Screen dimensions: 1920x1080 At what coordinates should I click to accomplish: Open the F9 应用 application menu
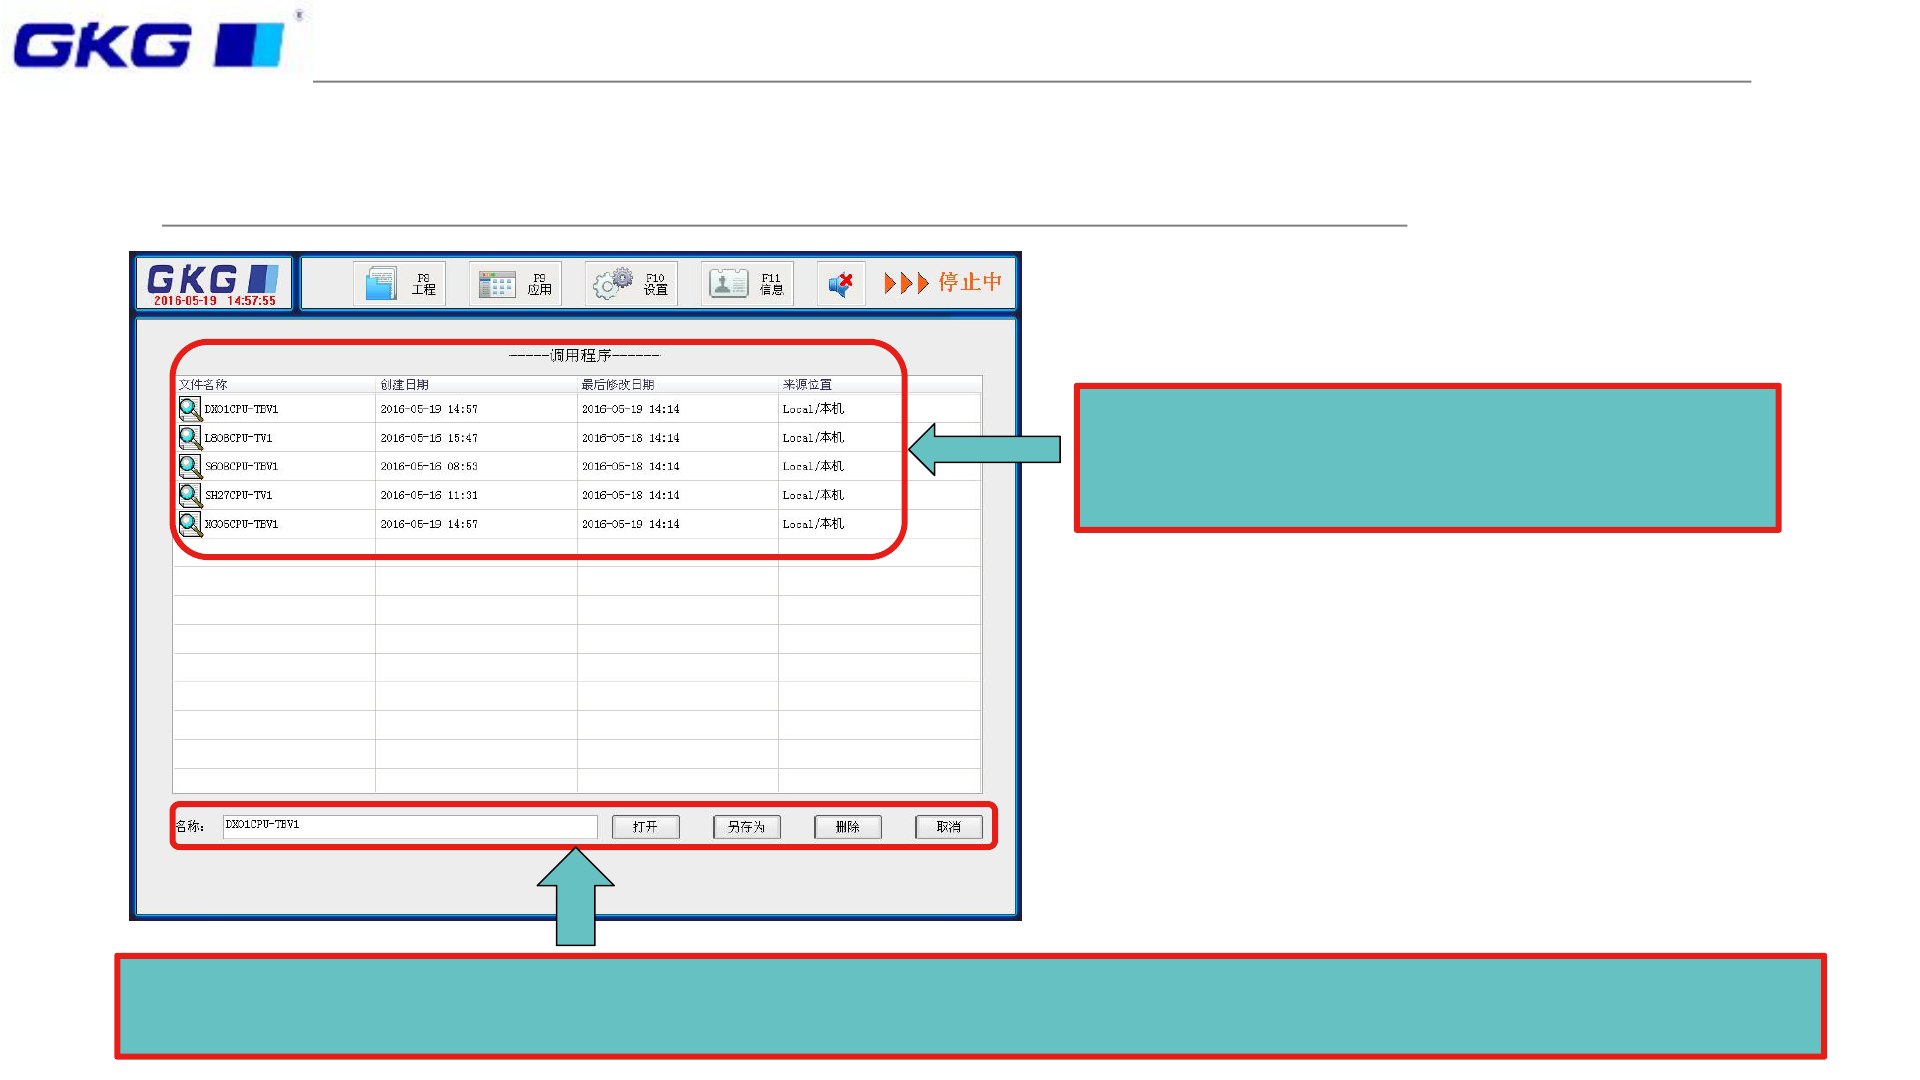(x=515, y=284)
